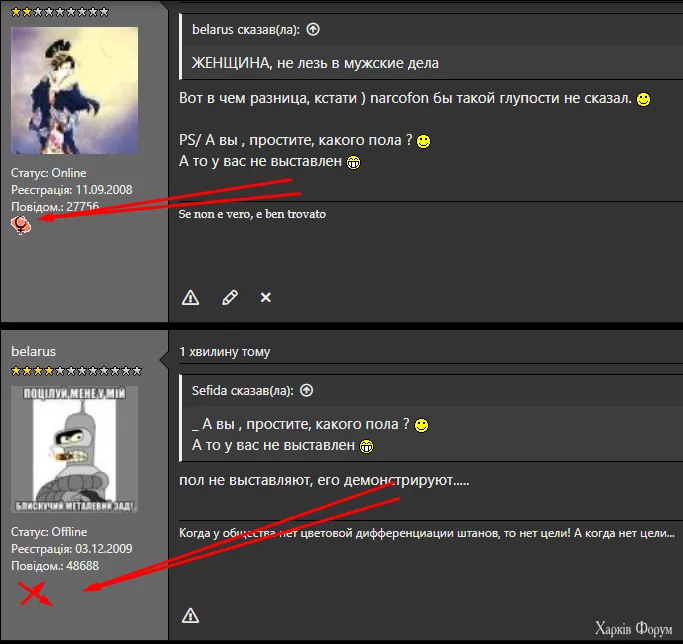
Task: Click the female gender icon under Sefida's profile
Action: [x=21, y=225]
